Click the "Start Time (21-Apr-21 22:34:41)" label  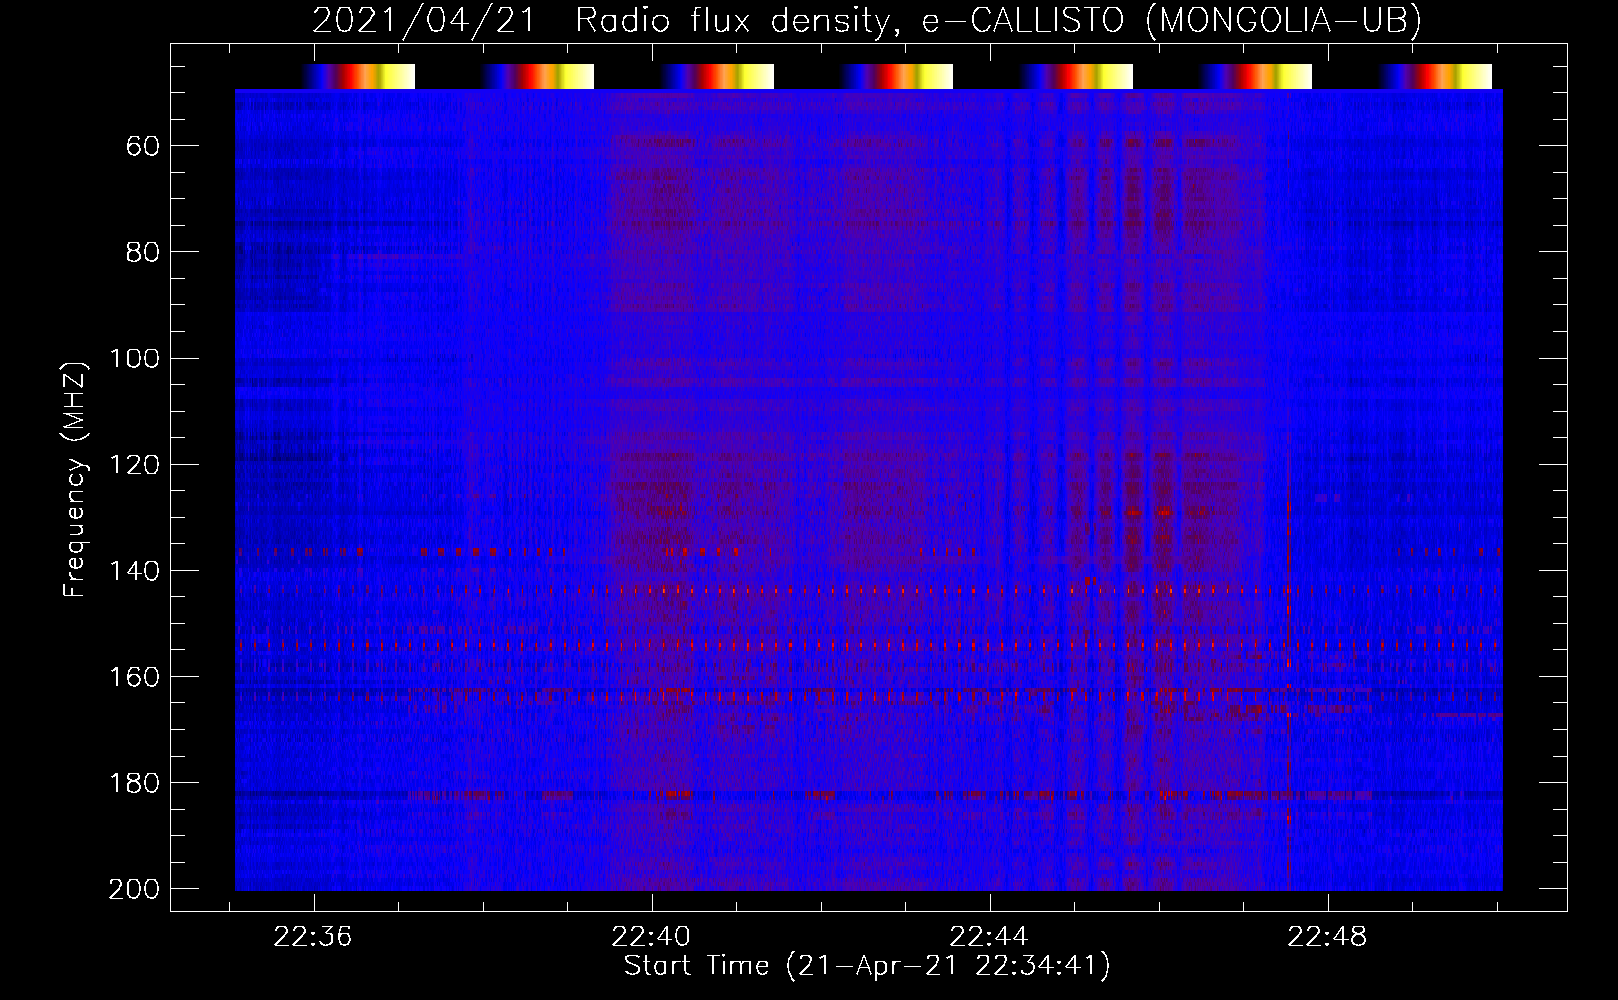[867, 966]
